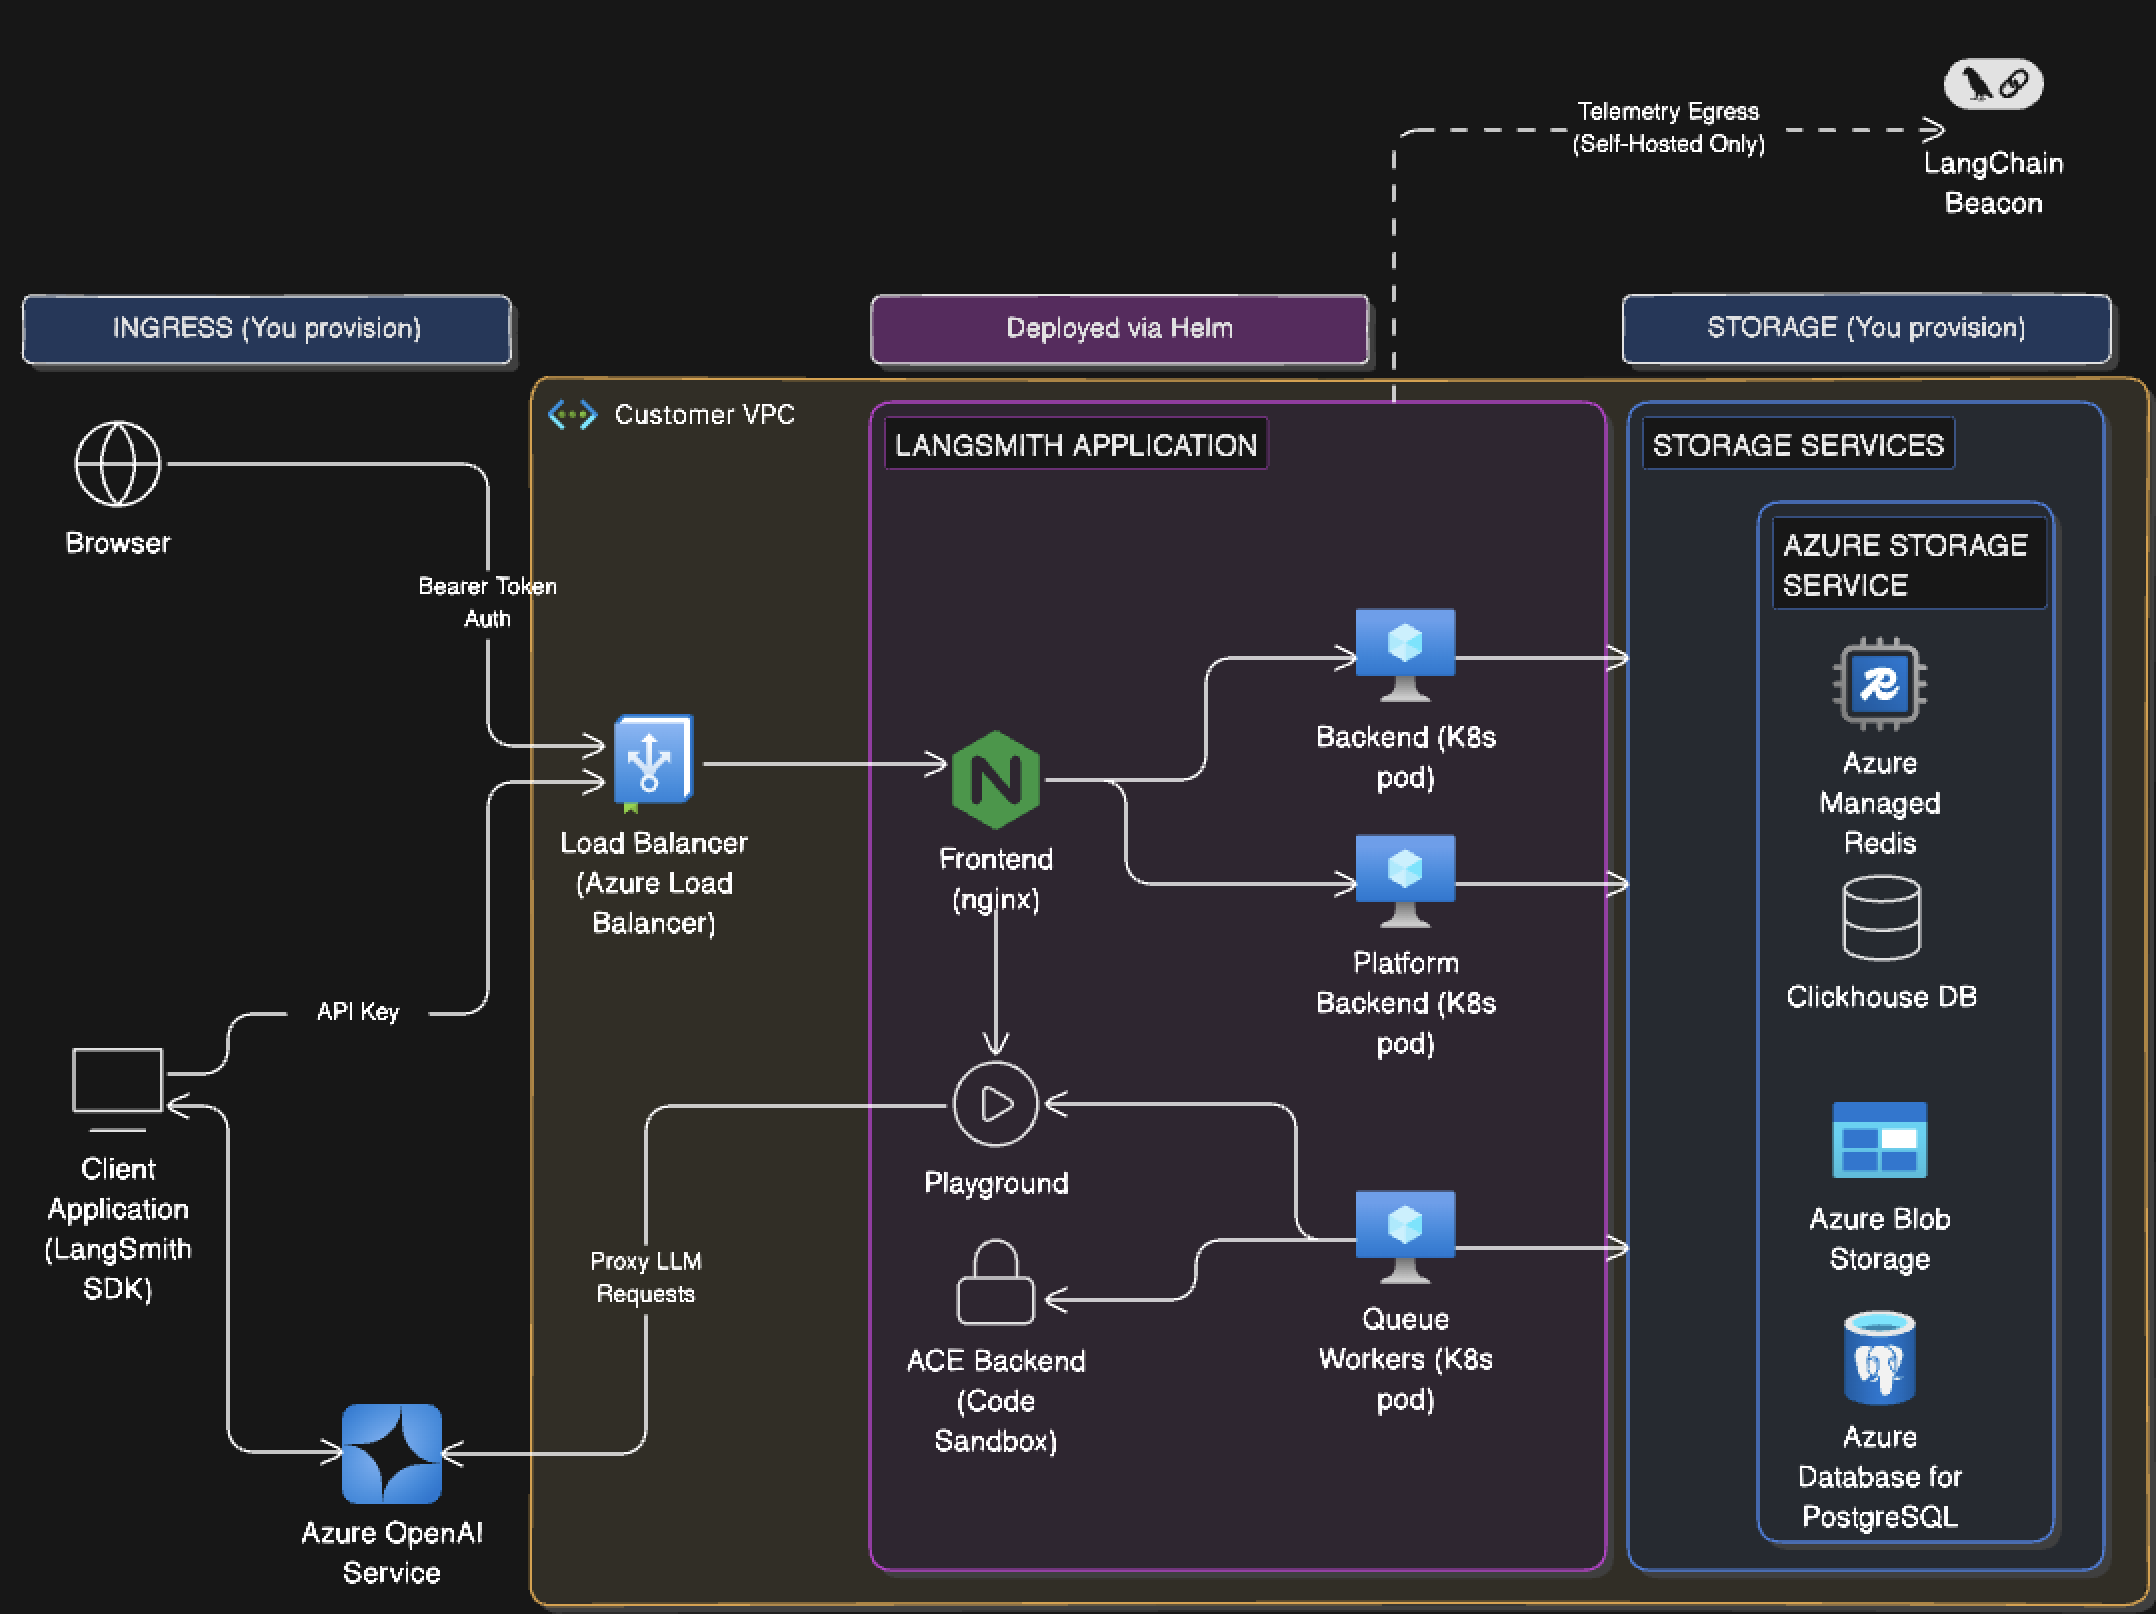Click the Azure Blob Storage caption
Viewport: 2156px width, 1614px height.
pos(1880,1239)
